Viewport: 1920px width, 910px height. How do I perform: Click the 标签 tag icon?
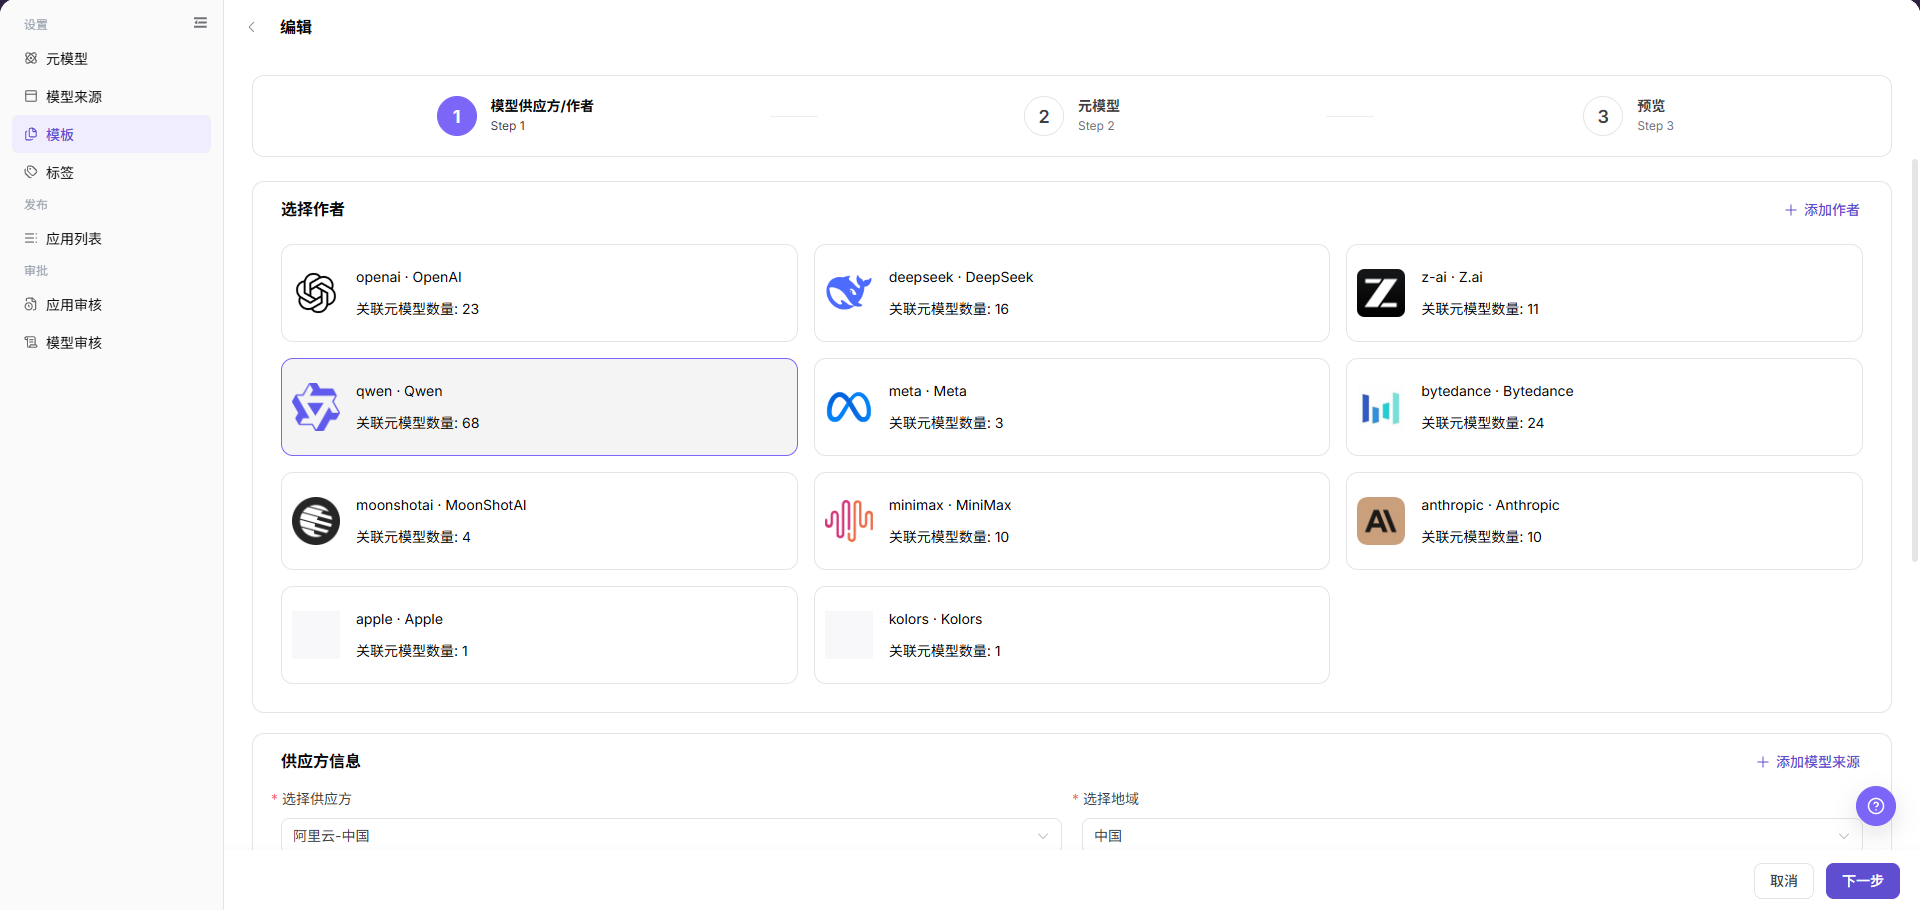click(31, 173)
